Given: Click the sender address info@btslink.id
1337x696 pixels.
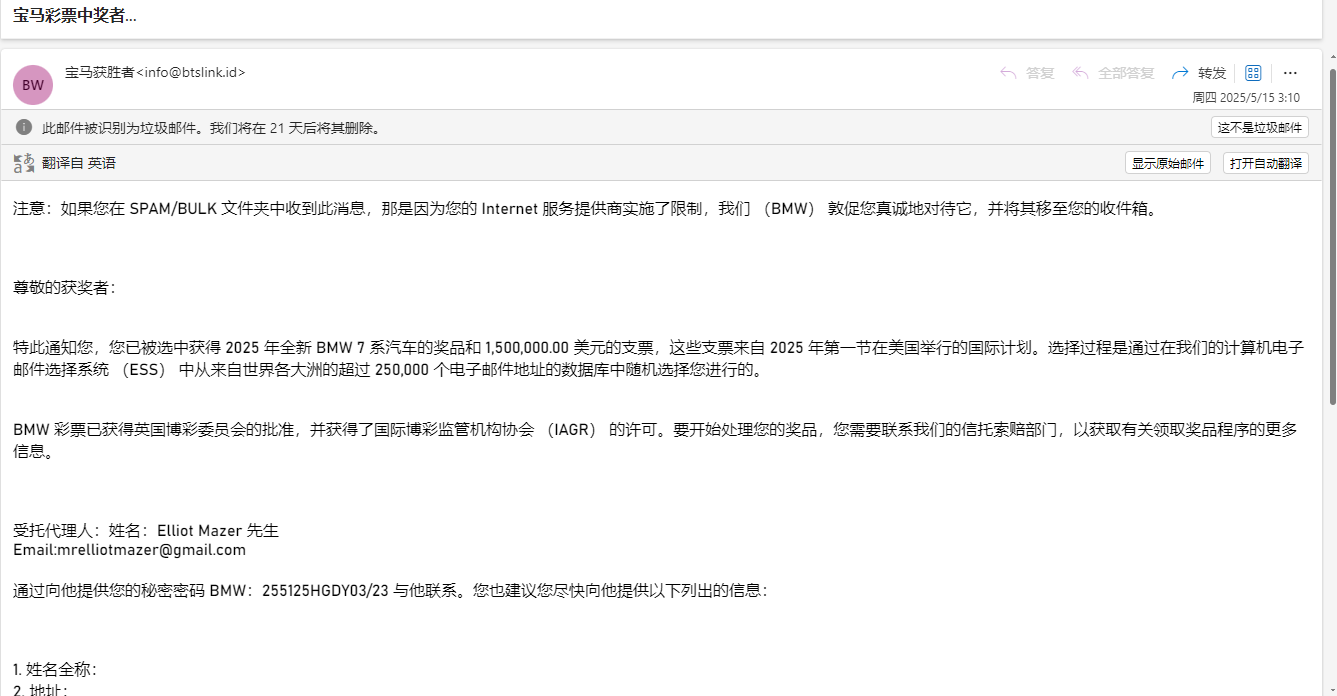Looking at the screenshot, I should tap(193, 72).
